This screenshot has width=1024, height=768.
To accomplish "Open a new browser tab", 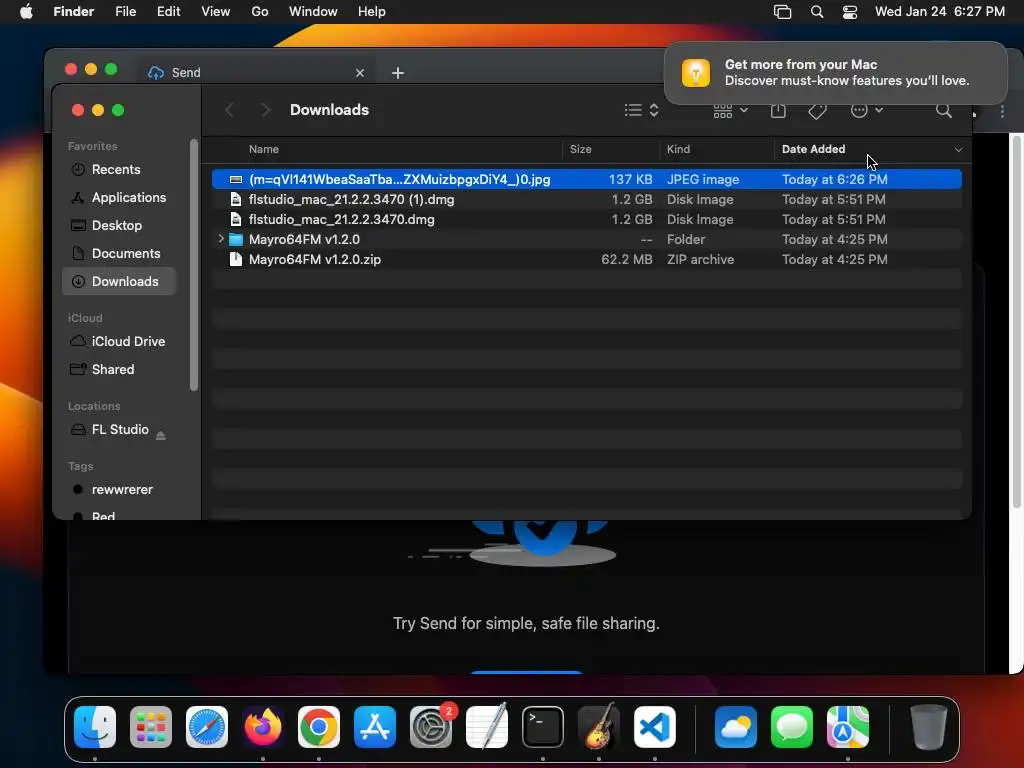I will pyautogui.click(x=398, y=73).
